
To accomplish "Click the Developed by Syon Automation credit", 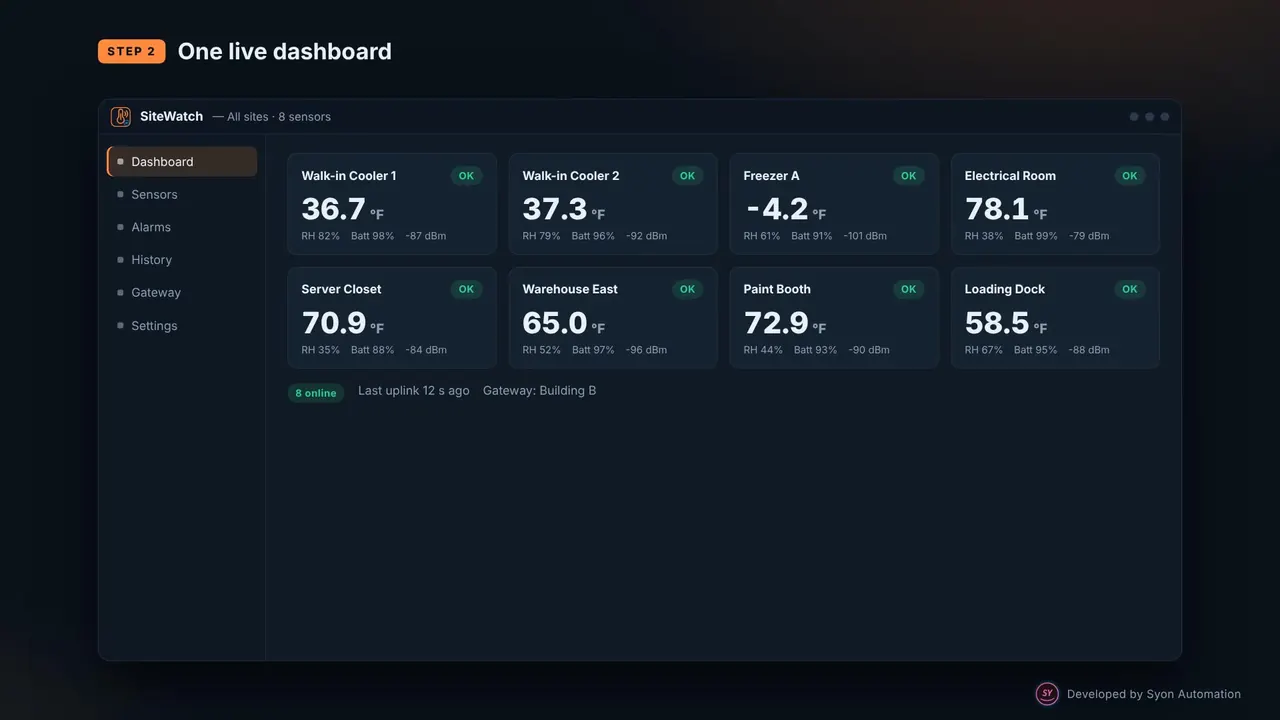I will tap(1154, 694).
